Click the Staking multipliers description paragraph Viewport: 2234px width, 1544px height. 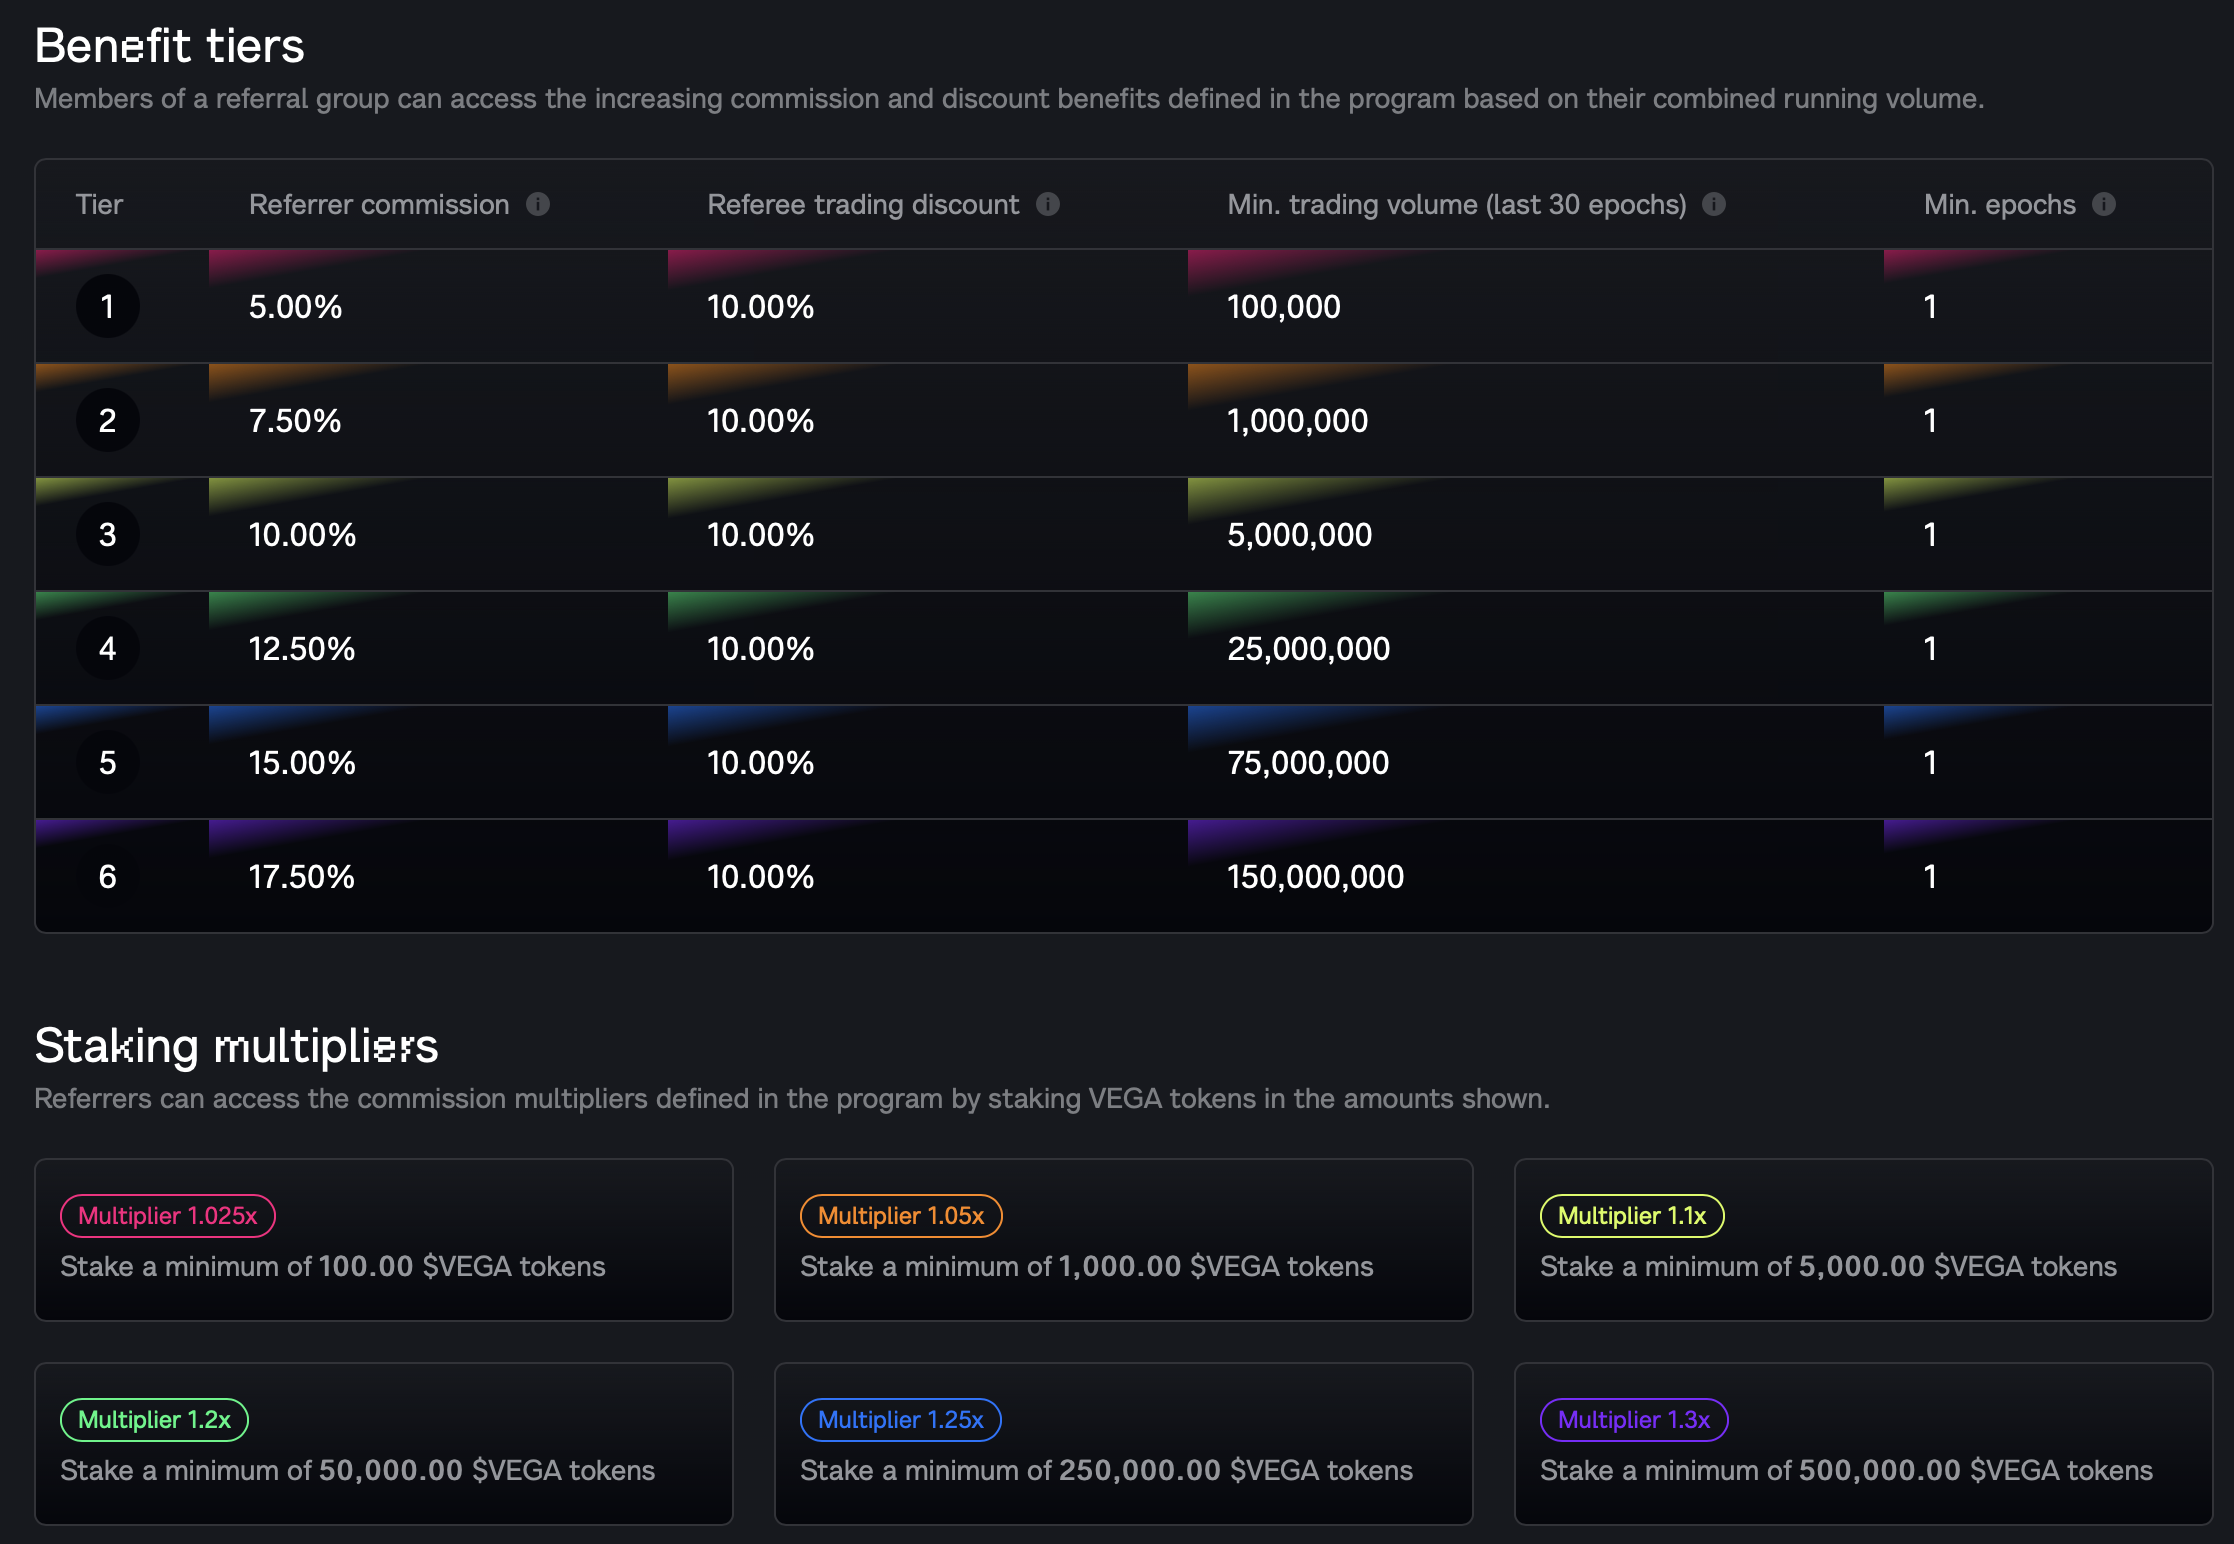pos(792,1098)
